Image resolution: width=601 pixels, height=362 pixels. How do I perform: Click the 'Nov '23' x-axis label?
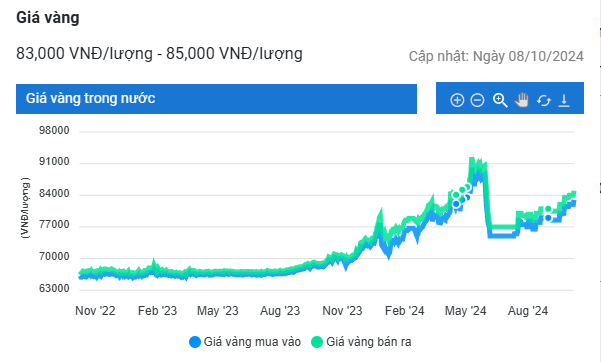(x=342, y=311)
